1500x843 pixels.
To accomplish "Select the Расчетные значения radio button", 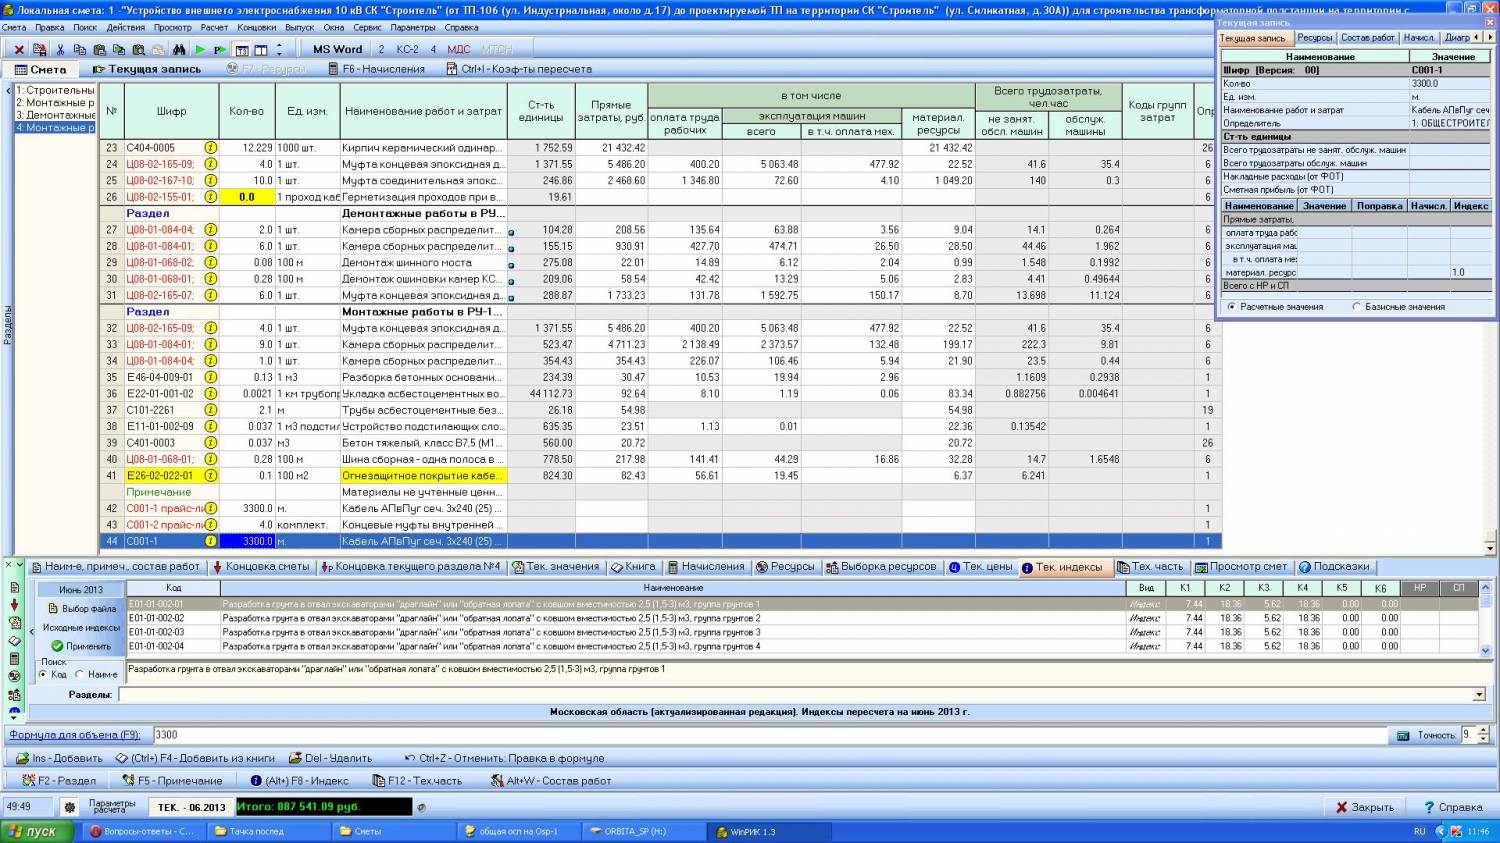I will pyautogui.click(x=1231, y=307).
